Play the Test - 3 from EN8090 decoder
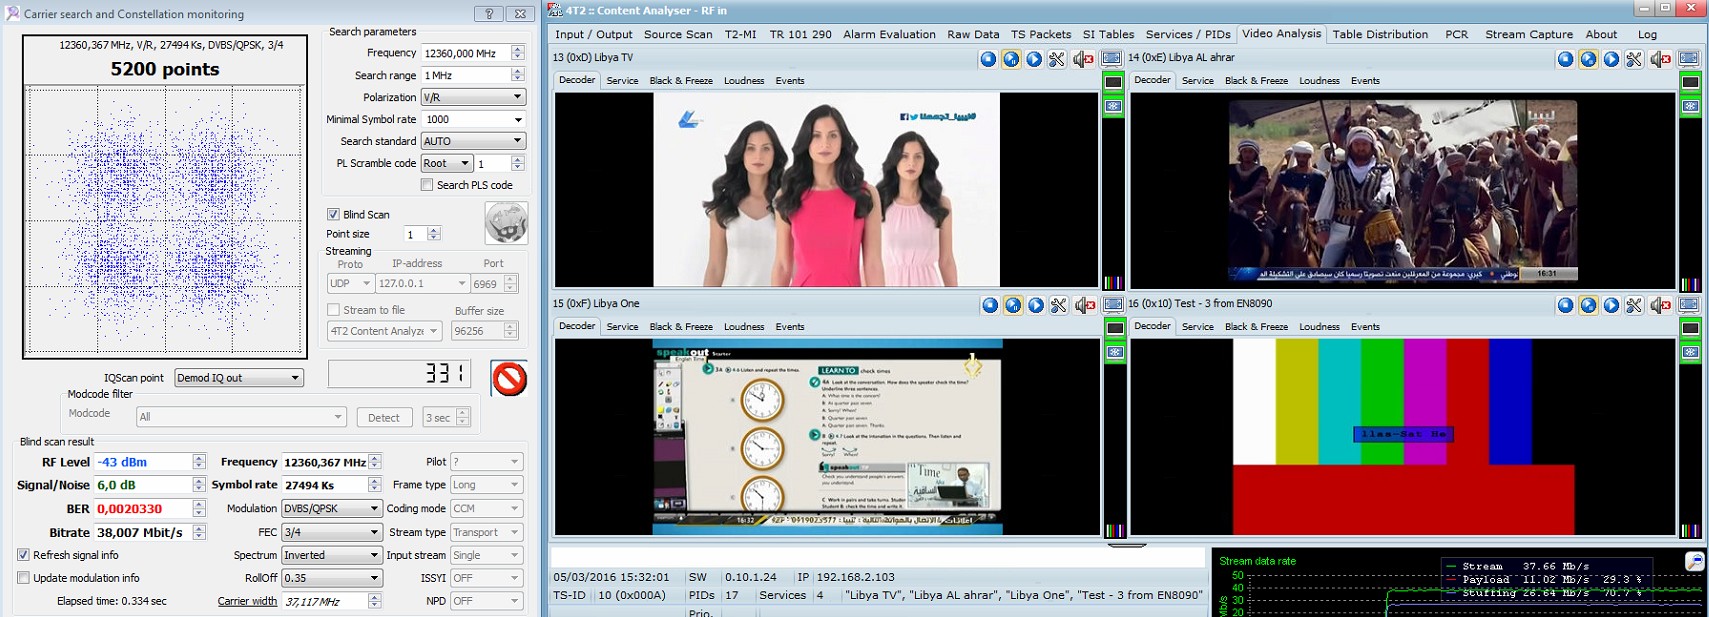1709x617 pixels. click(1611, 305)
